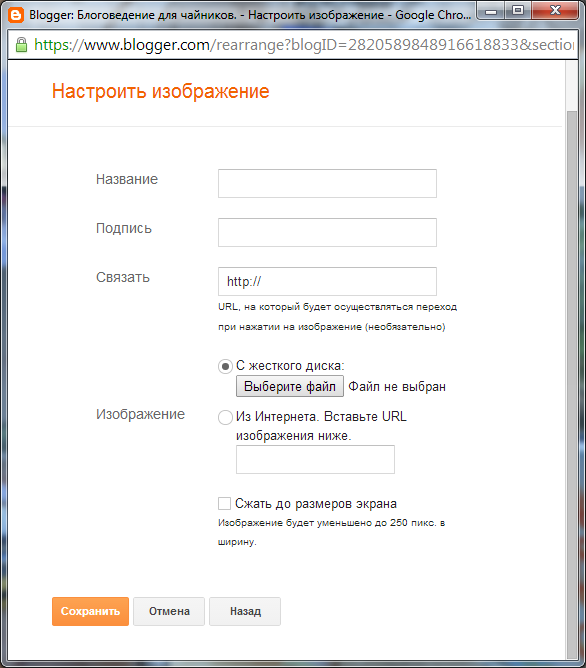Click the vertical scrollbar thumb
586x668 pixels.
pyautogui.click(x=572, y=383)
